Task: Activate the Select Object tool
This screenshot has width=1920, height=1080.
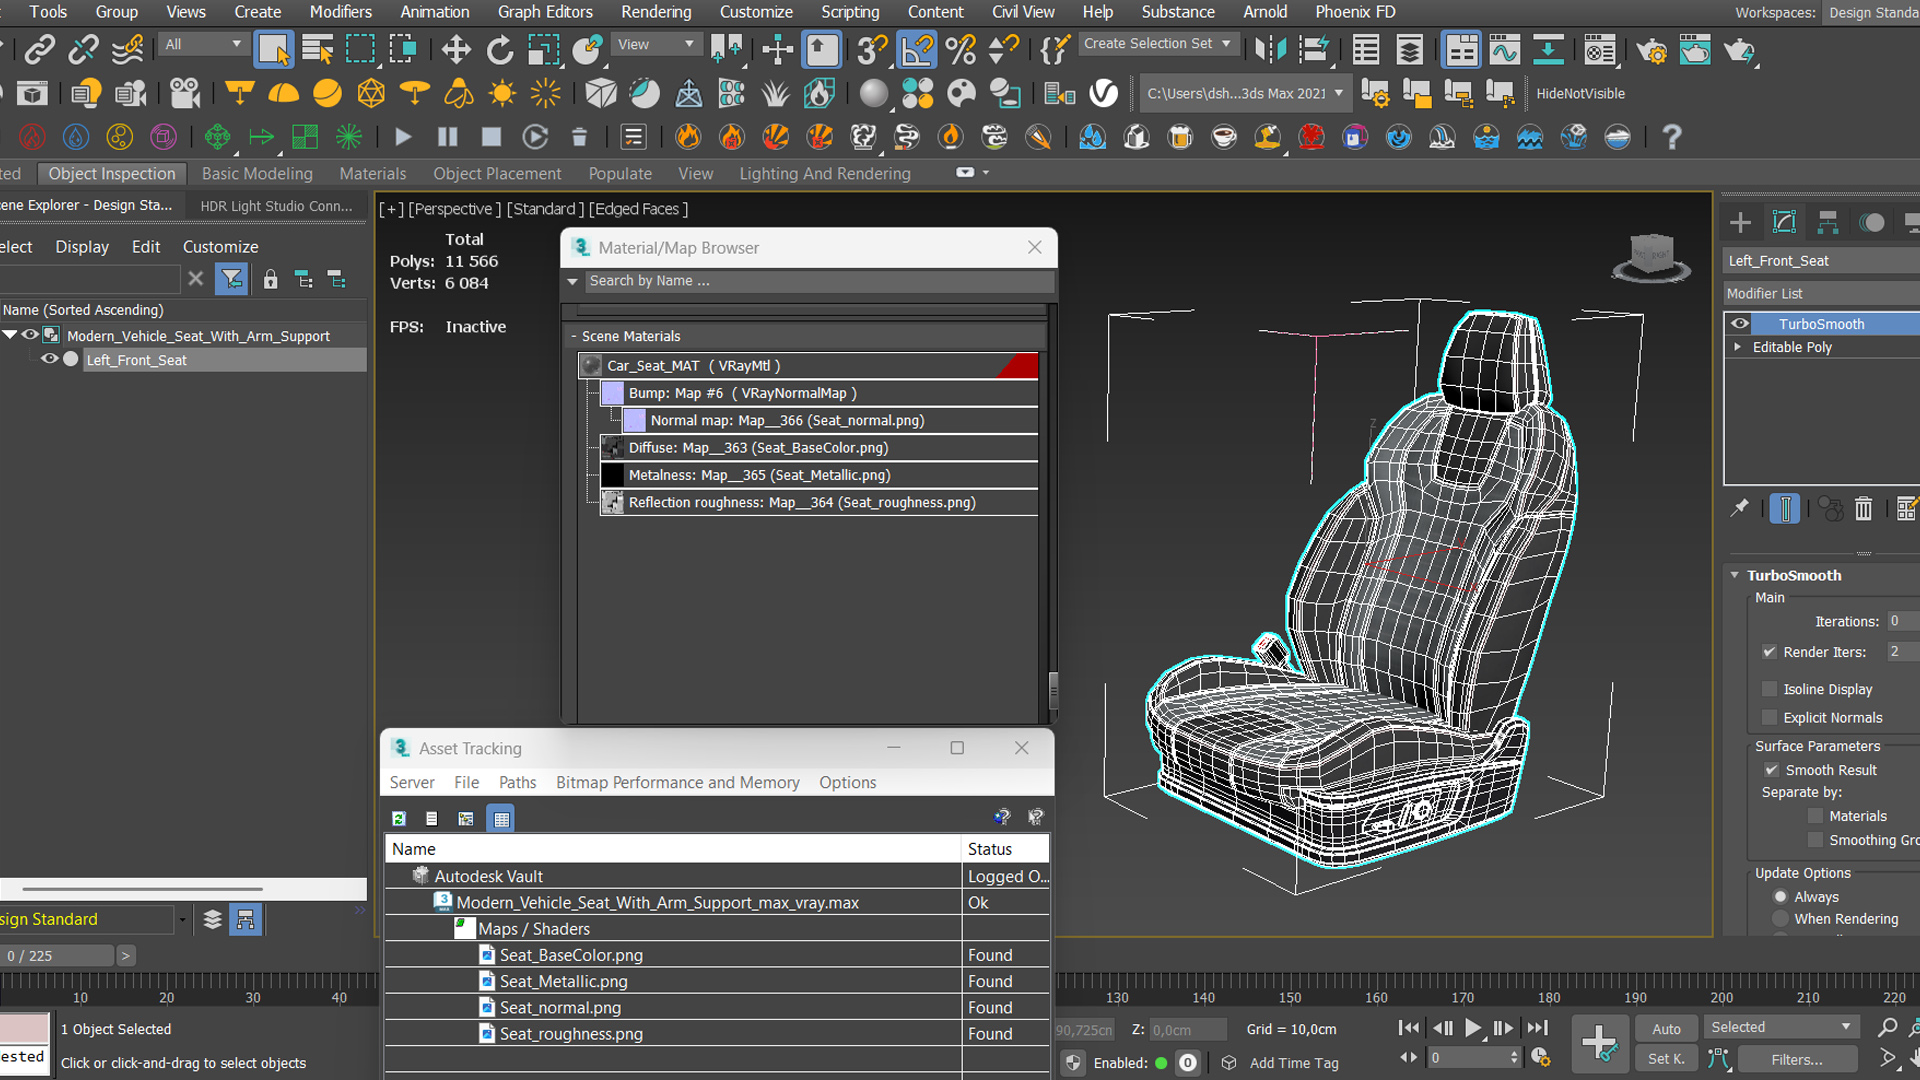Action: pyautogui.click(x=273, y=49)
